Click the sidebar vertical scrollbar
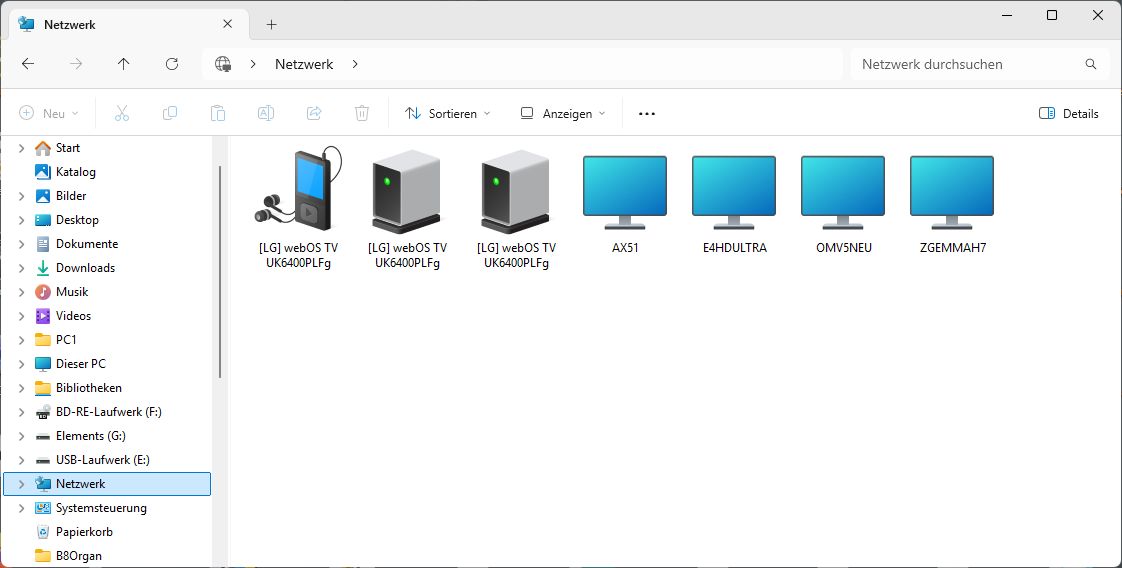1122x568 pixels. click(x=219, y=270)
